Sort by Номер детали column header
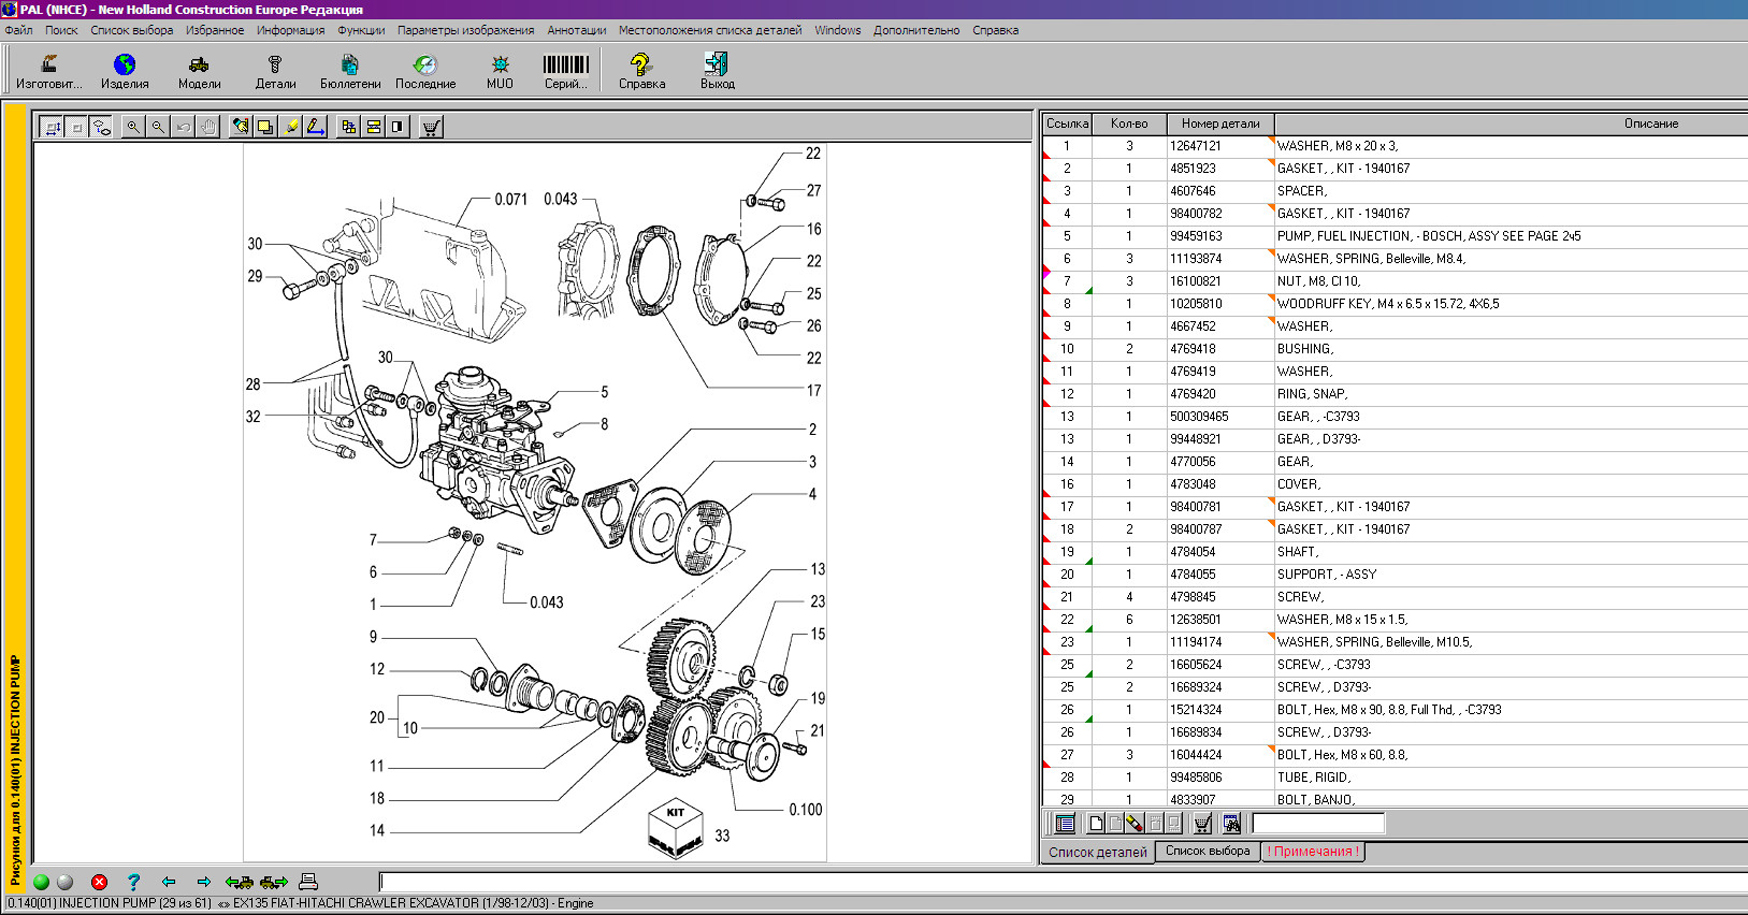This screenshot has width=1748, height=915. click(1220, 124)
